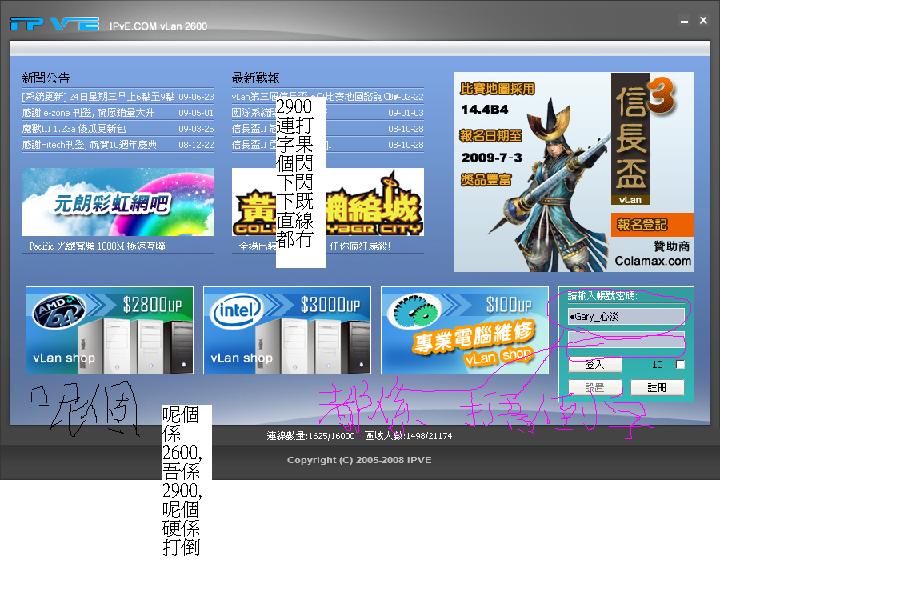Open the news item dated 09-03-25
This screenshot has height=600, width=900.
tap(118, 129)
